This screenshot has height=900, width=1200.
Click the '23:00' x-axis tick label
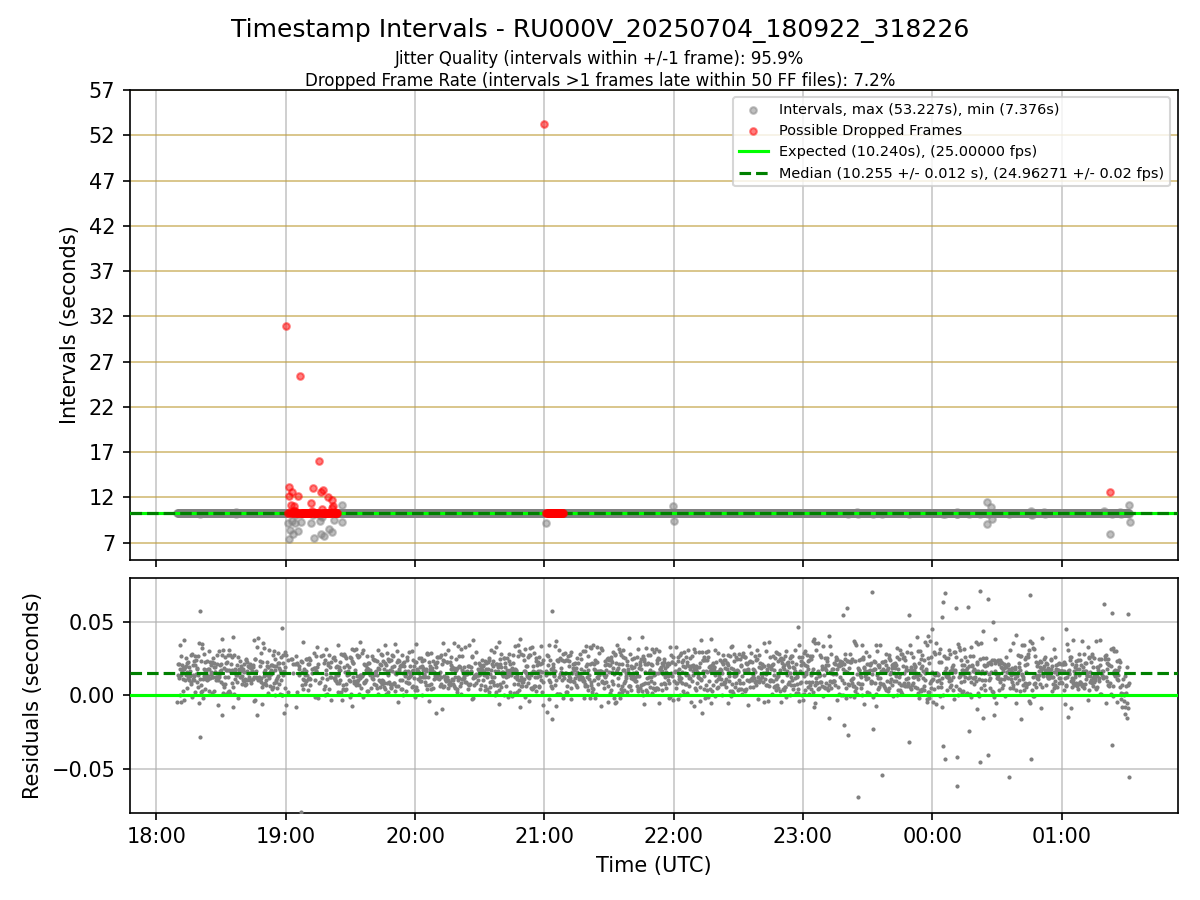(x=803, y=834)
